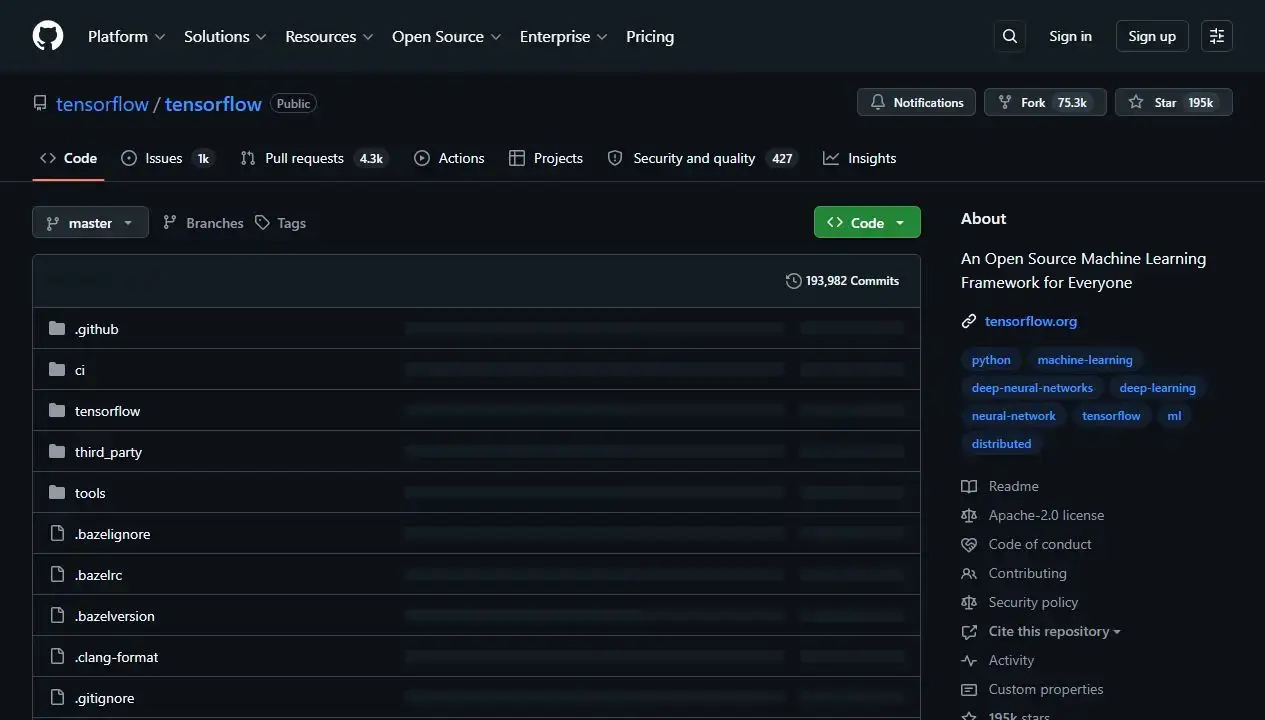Click the tensorflow folder icon
Viewport: 1265px width, 720px height.
(x=57, y=411)
